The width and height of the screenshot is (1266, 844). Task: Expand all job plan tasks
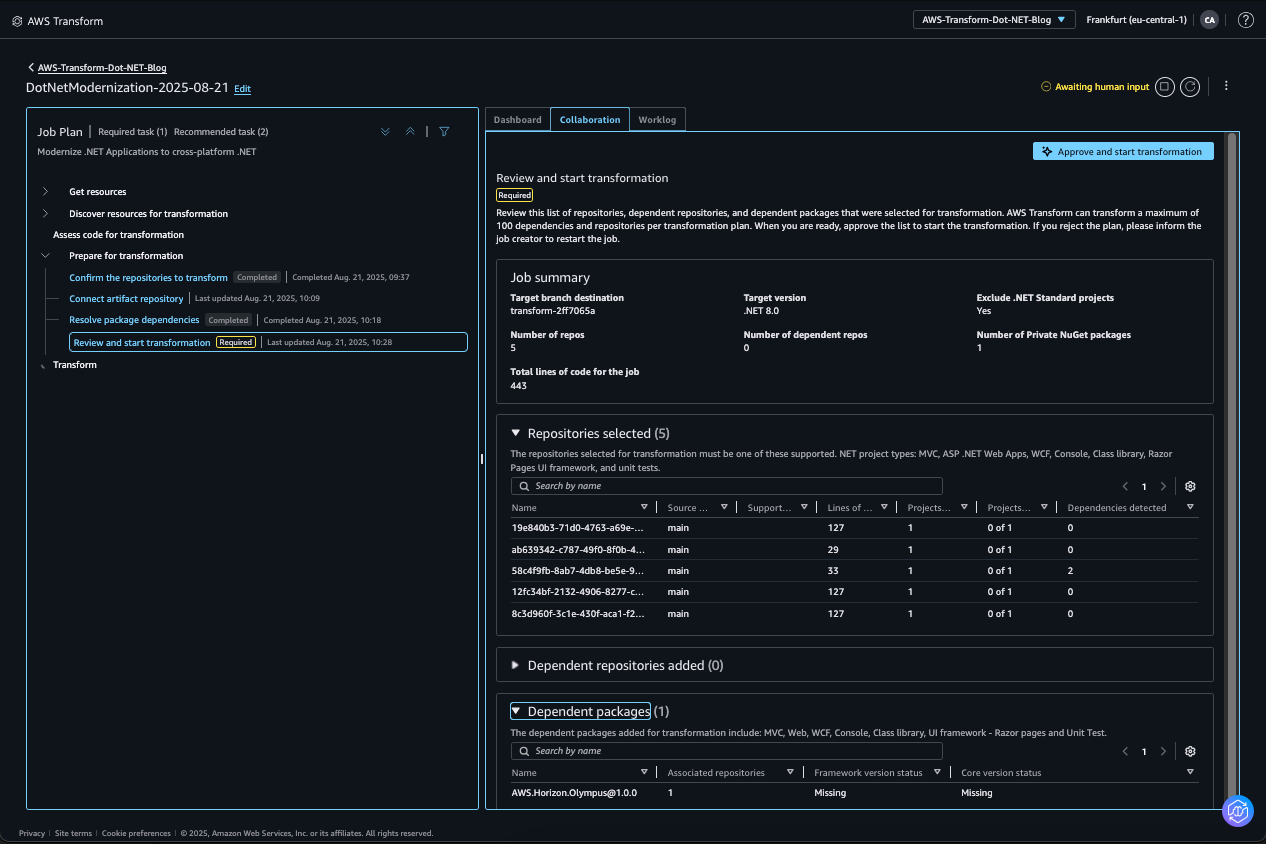pos(385,131)
